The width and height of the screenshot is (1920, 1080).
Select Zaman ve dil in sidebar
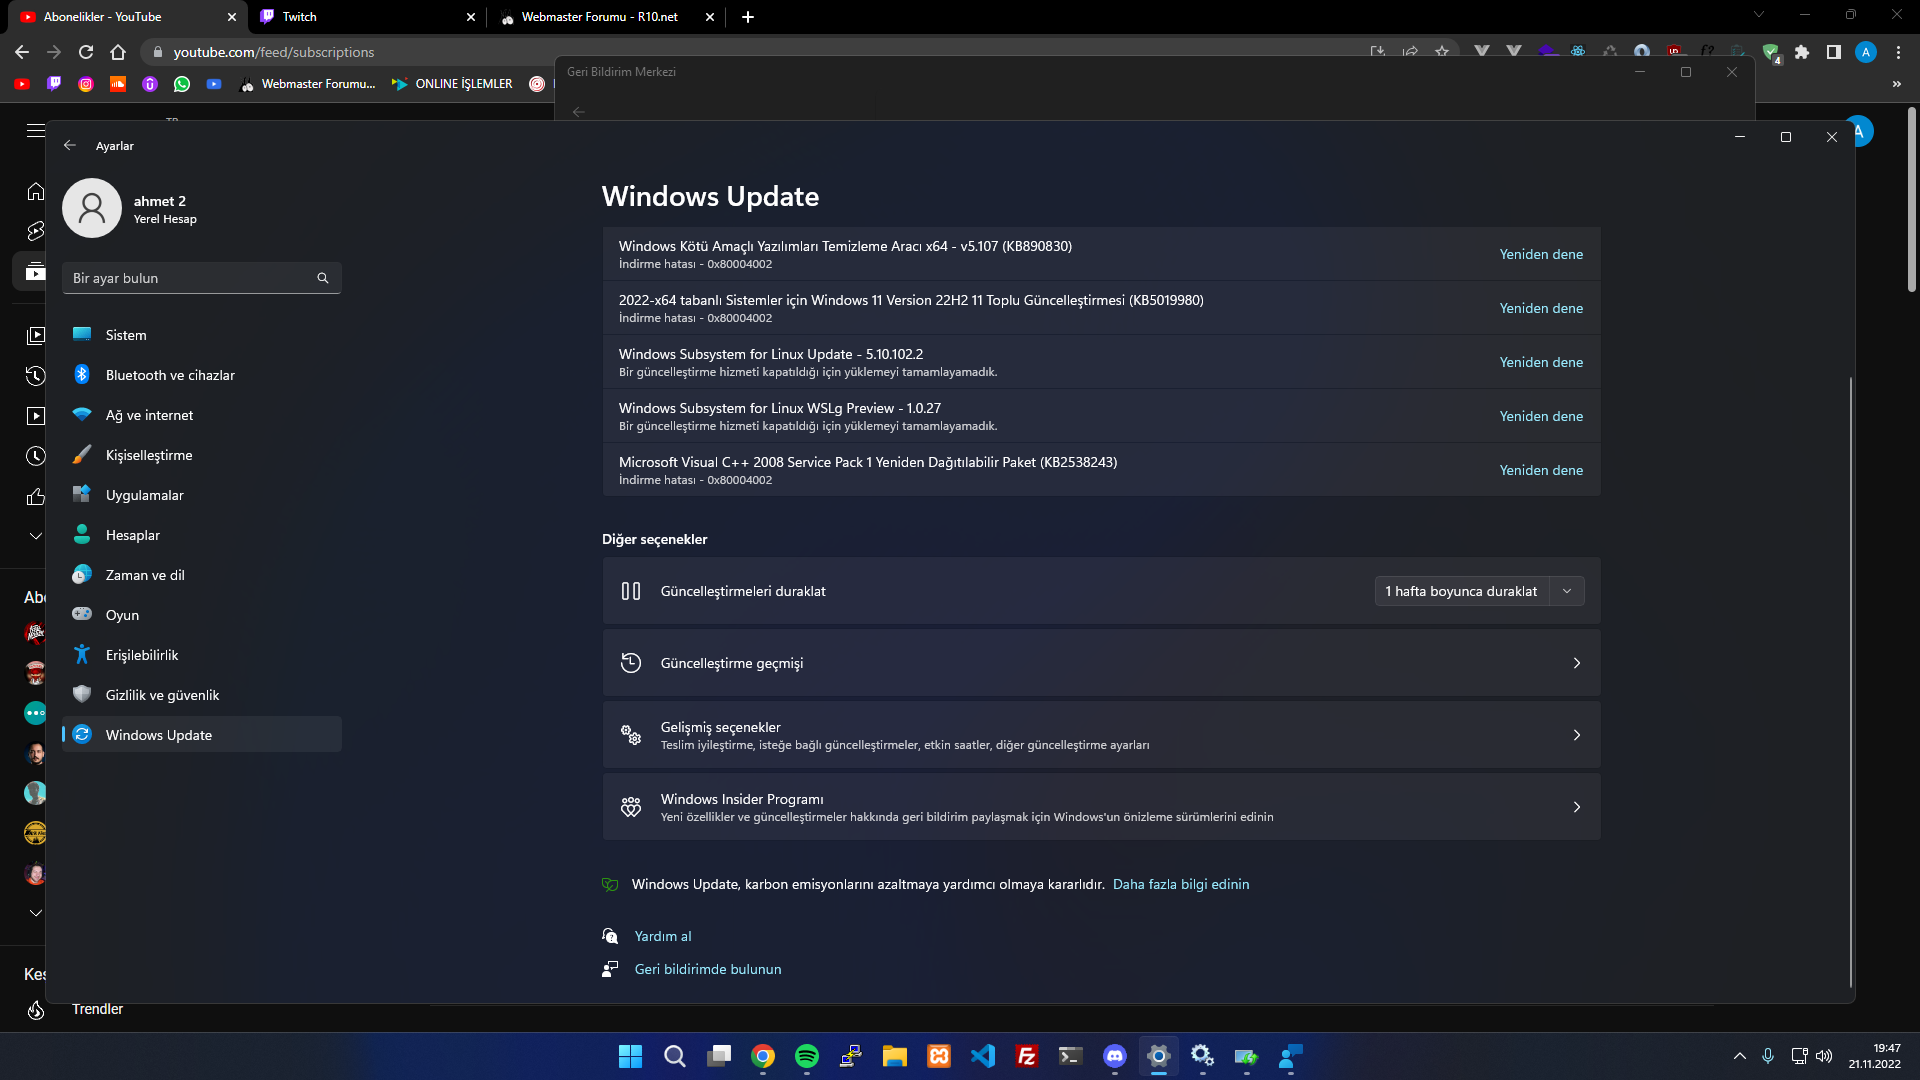(x=201, y=575)
